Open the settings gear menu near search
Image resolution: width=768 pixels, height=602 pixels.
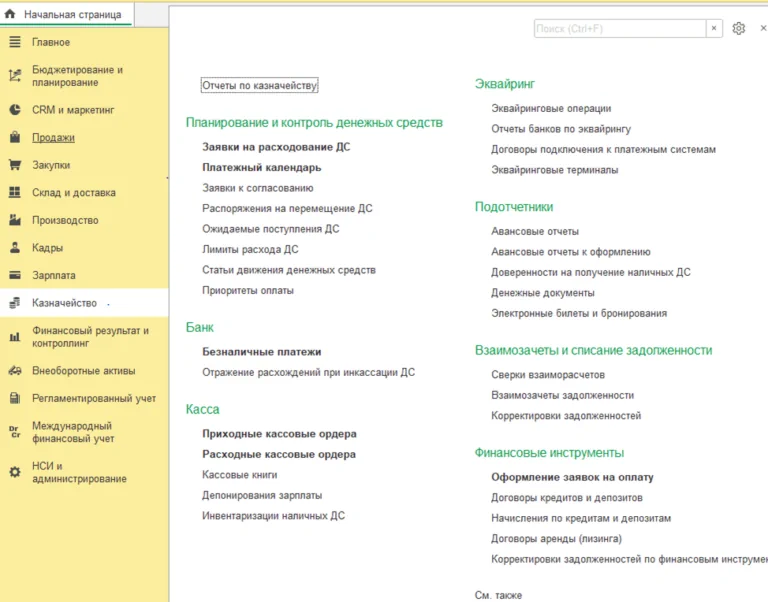[x=739, y=29]
